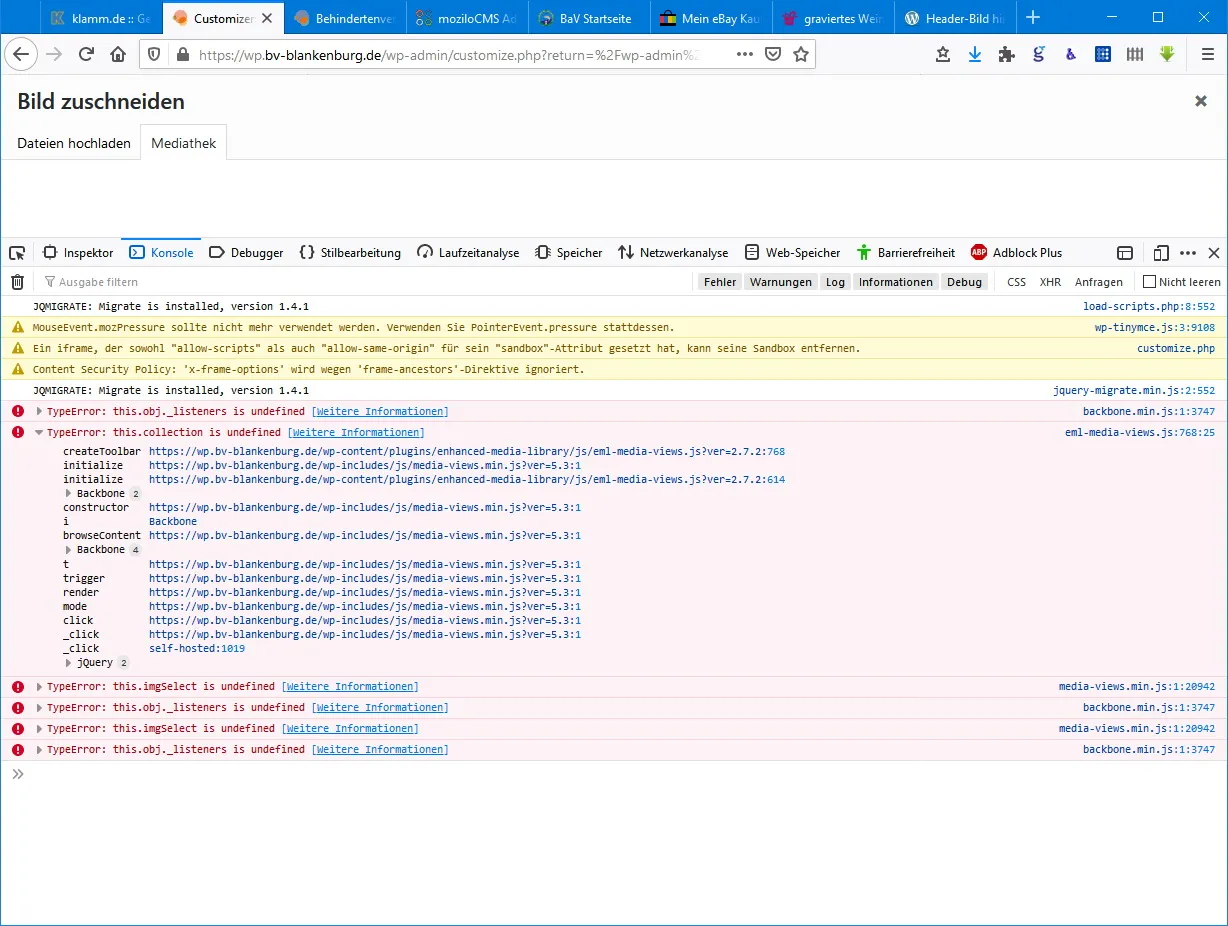The image size is (1228, 926).
Task: Click the Ausgabe filtern input field
Action: (365, 282)
